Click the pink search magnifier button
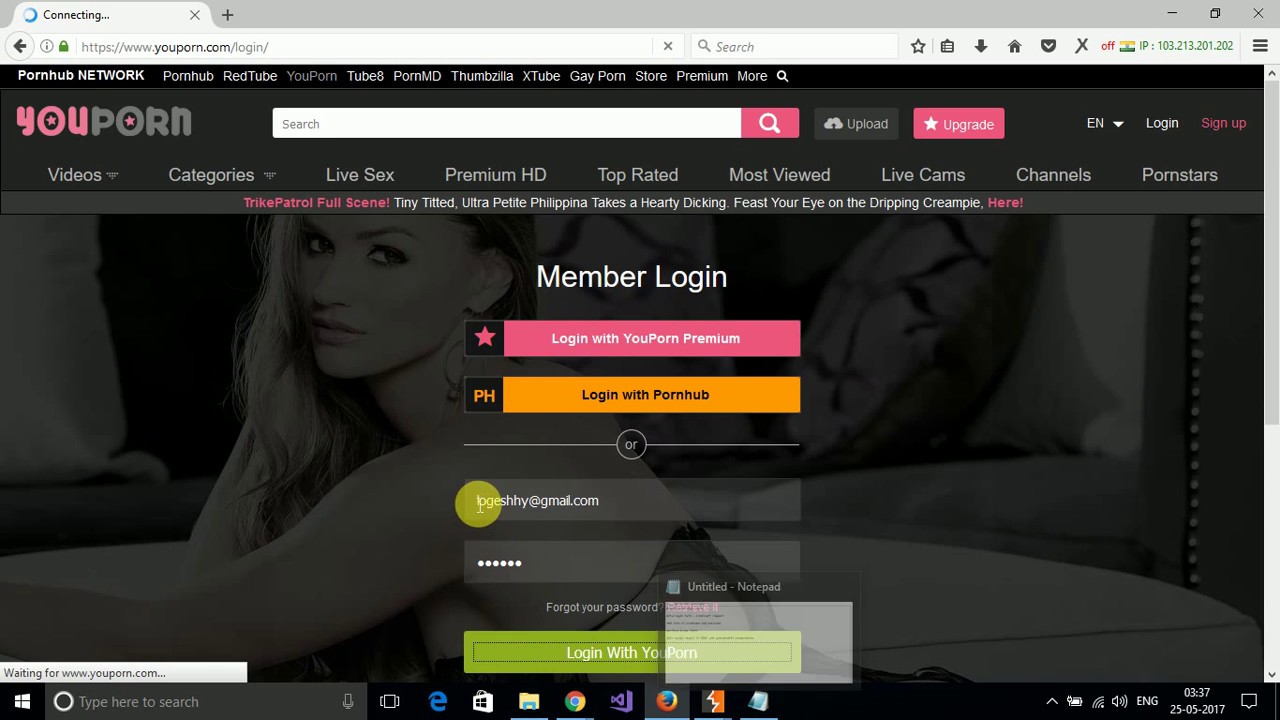The image size is (1280, 720). (770, 123)
